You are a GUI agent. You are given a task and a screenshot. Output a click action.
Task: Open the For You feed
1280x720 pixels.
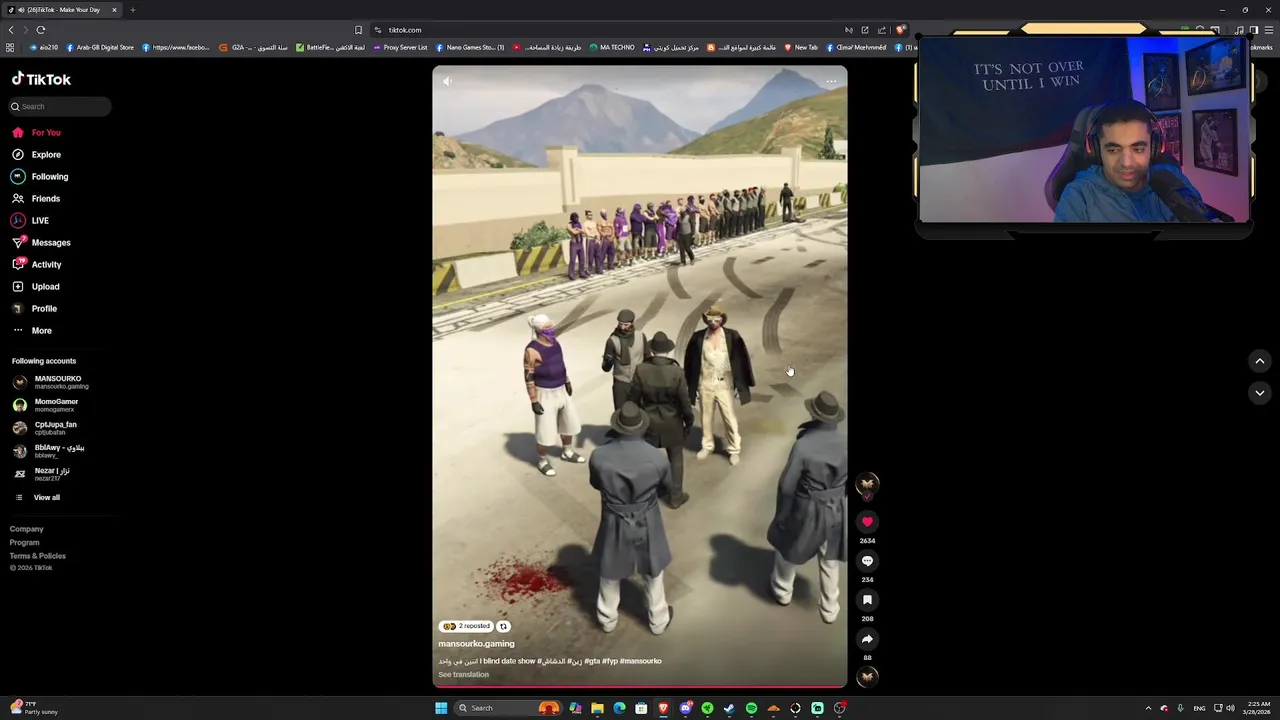(37, 132)
